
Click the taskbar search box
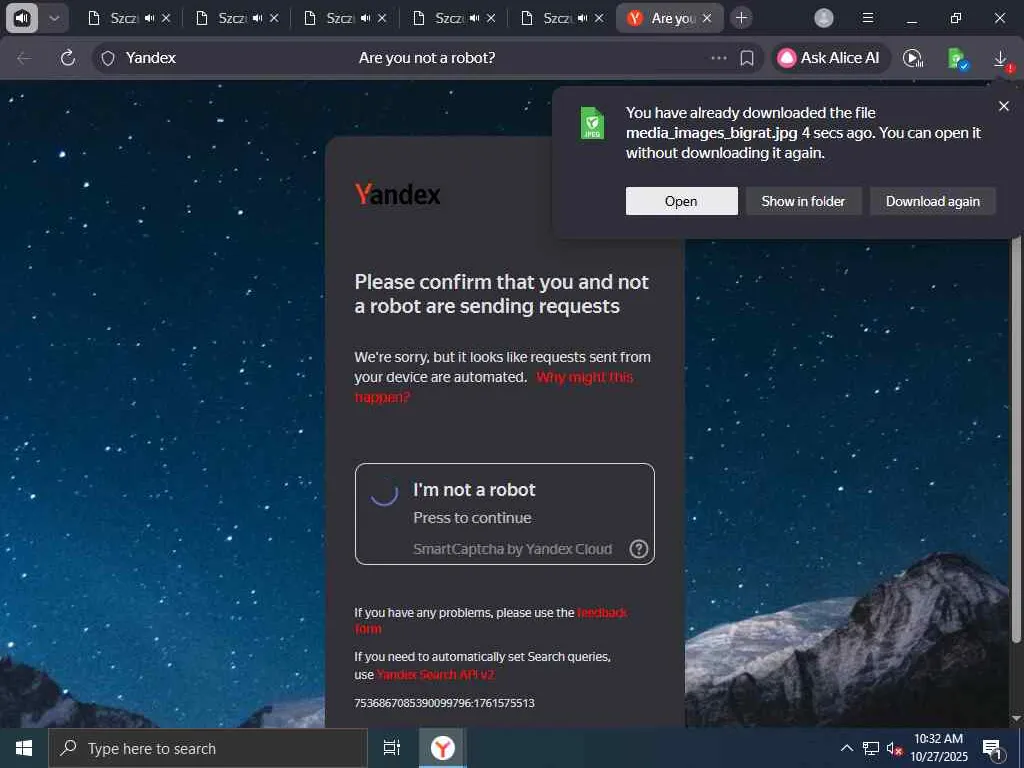pos(208,748)
